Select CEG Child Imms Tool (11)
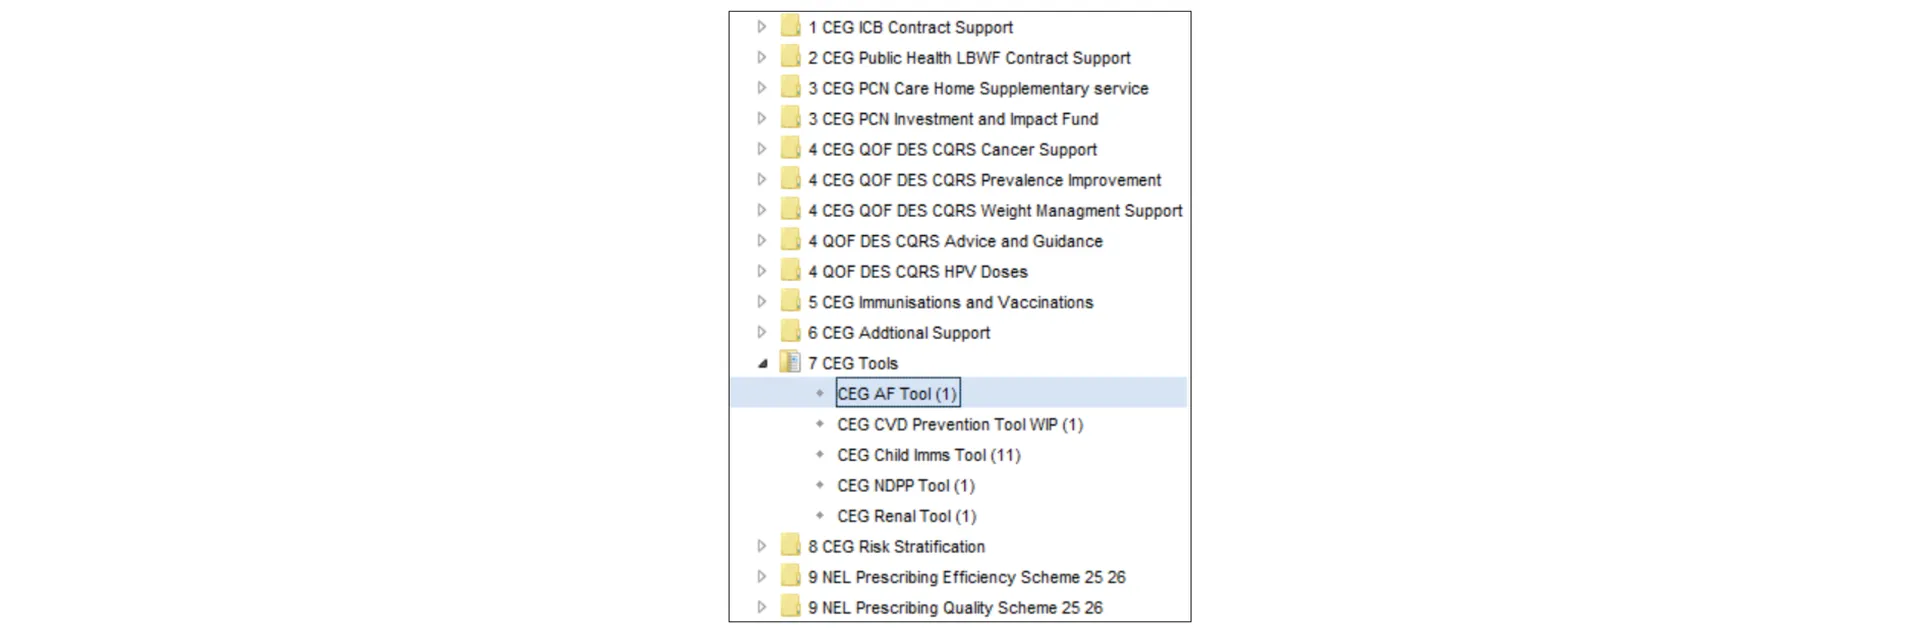Screen dimensions: 1920x633 click(x=928, y=455)
